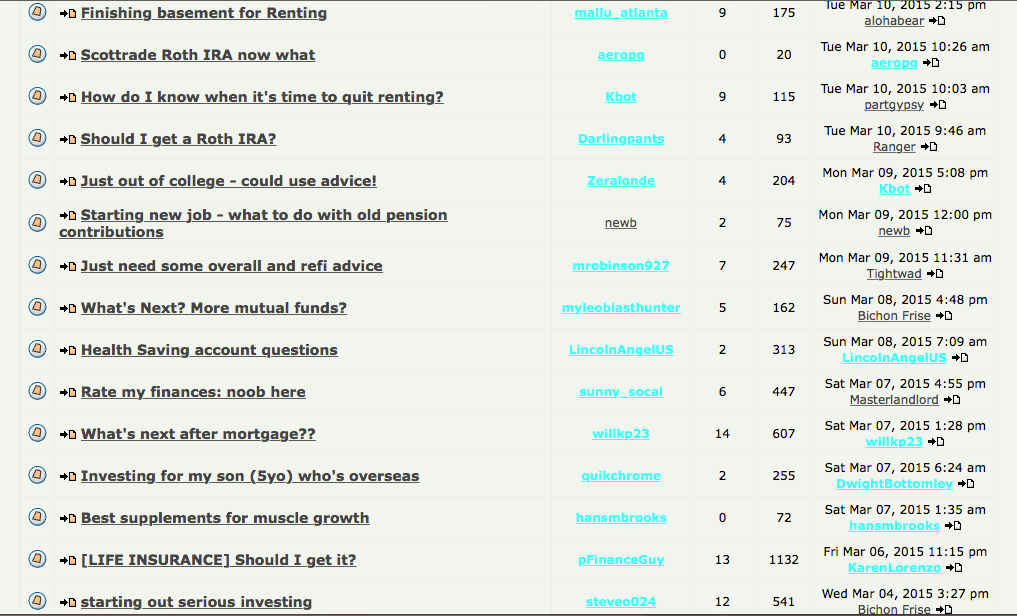Screen dimensions: 1017x616
Task: Open last-post icon after KarenLorenzo
Action: pyautogui.click(x=954, y=568)
